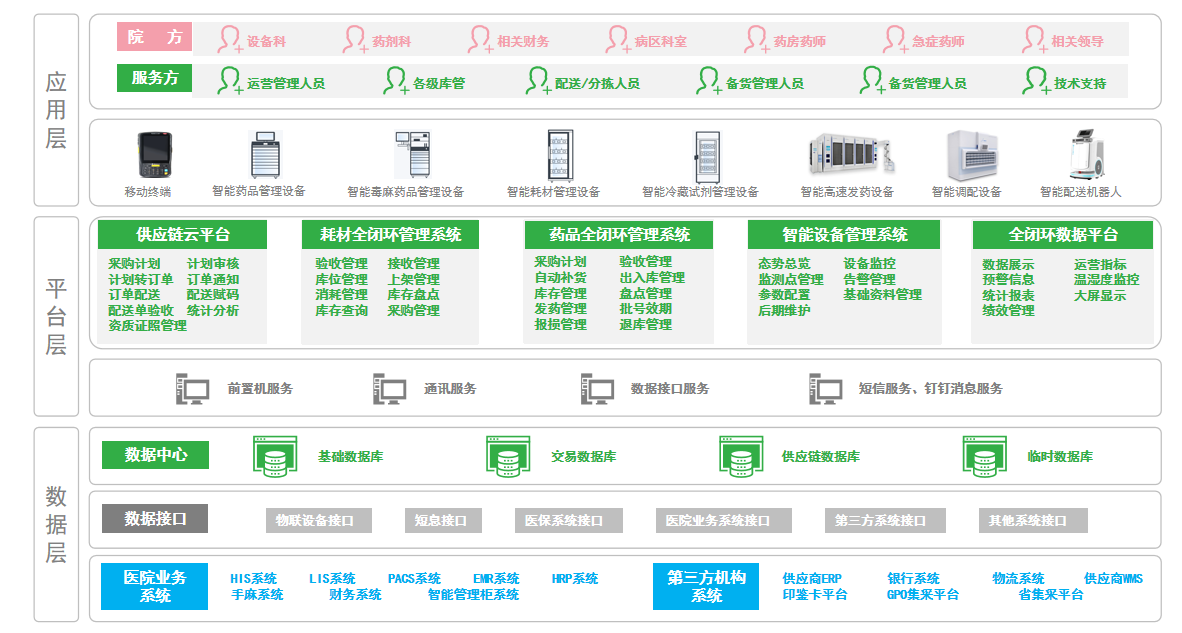Select the person icon for 急症药师
The width and height of the screenshot is (1182, 633).
896,39
